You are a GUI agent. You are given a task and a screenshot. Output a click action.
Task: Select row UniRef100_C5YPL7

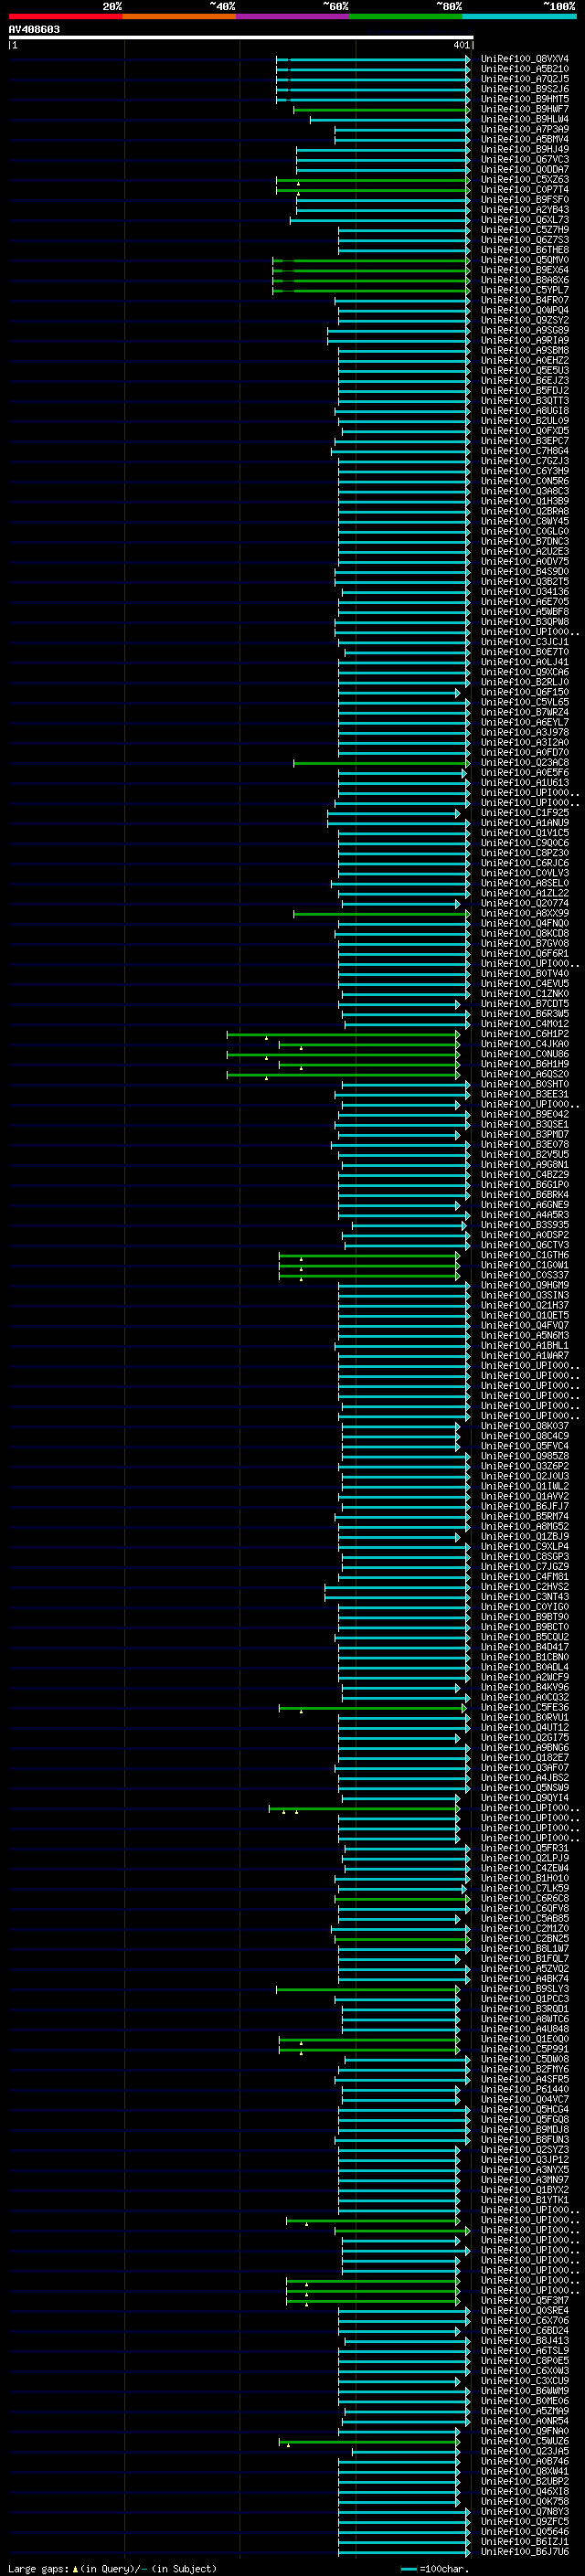tap(524, 290)
